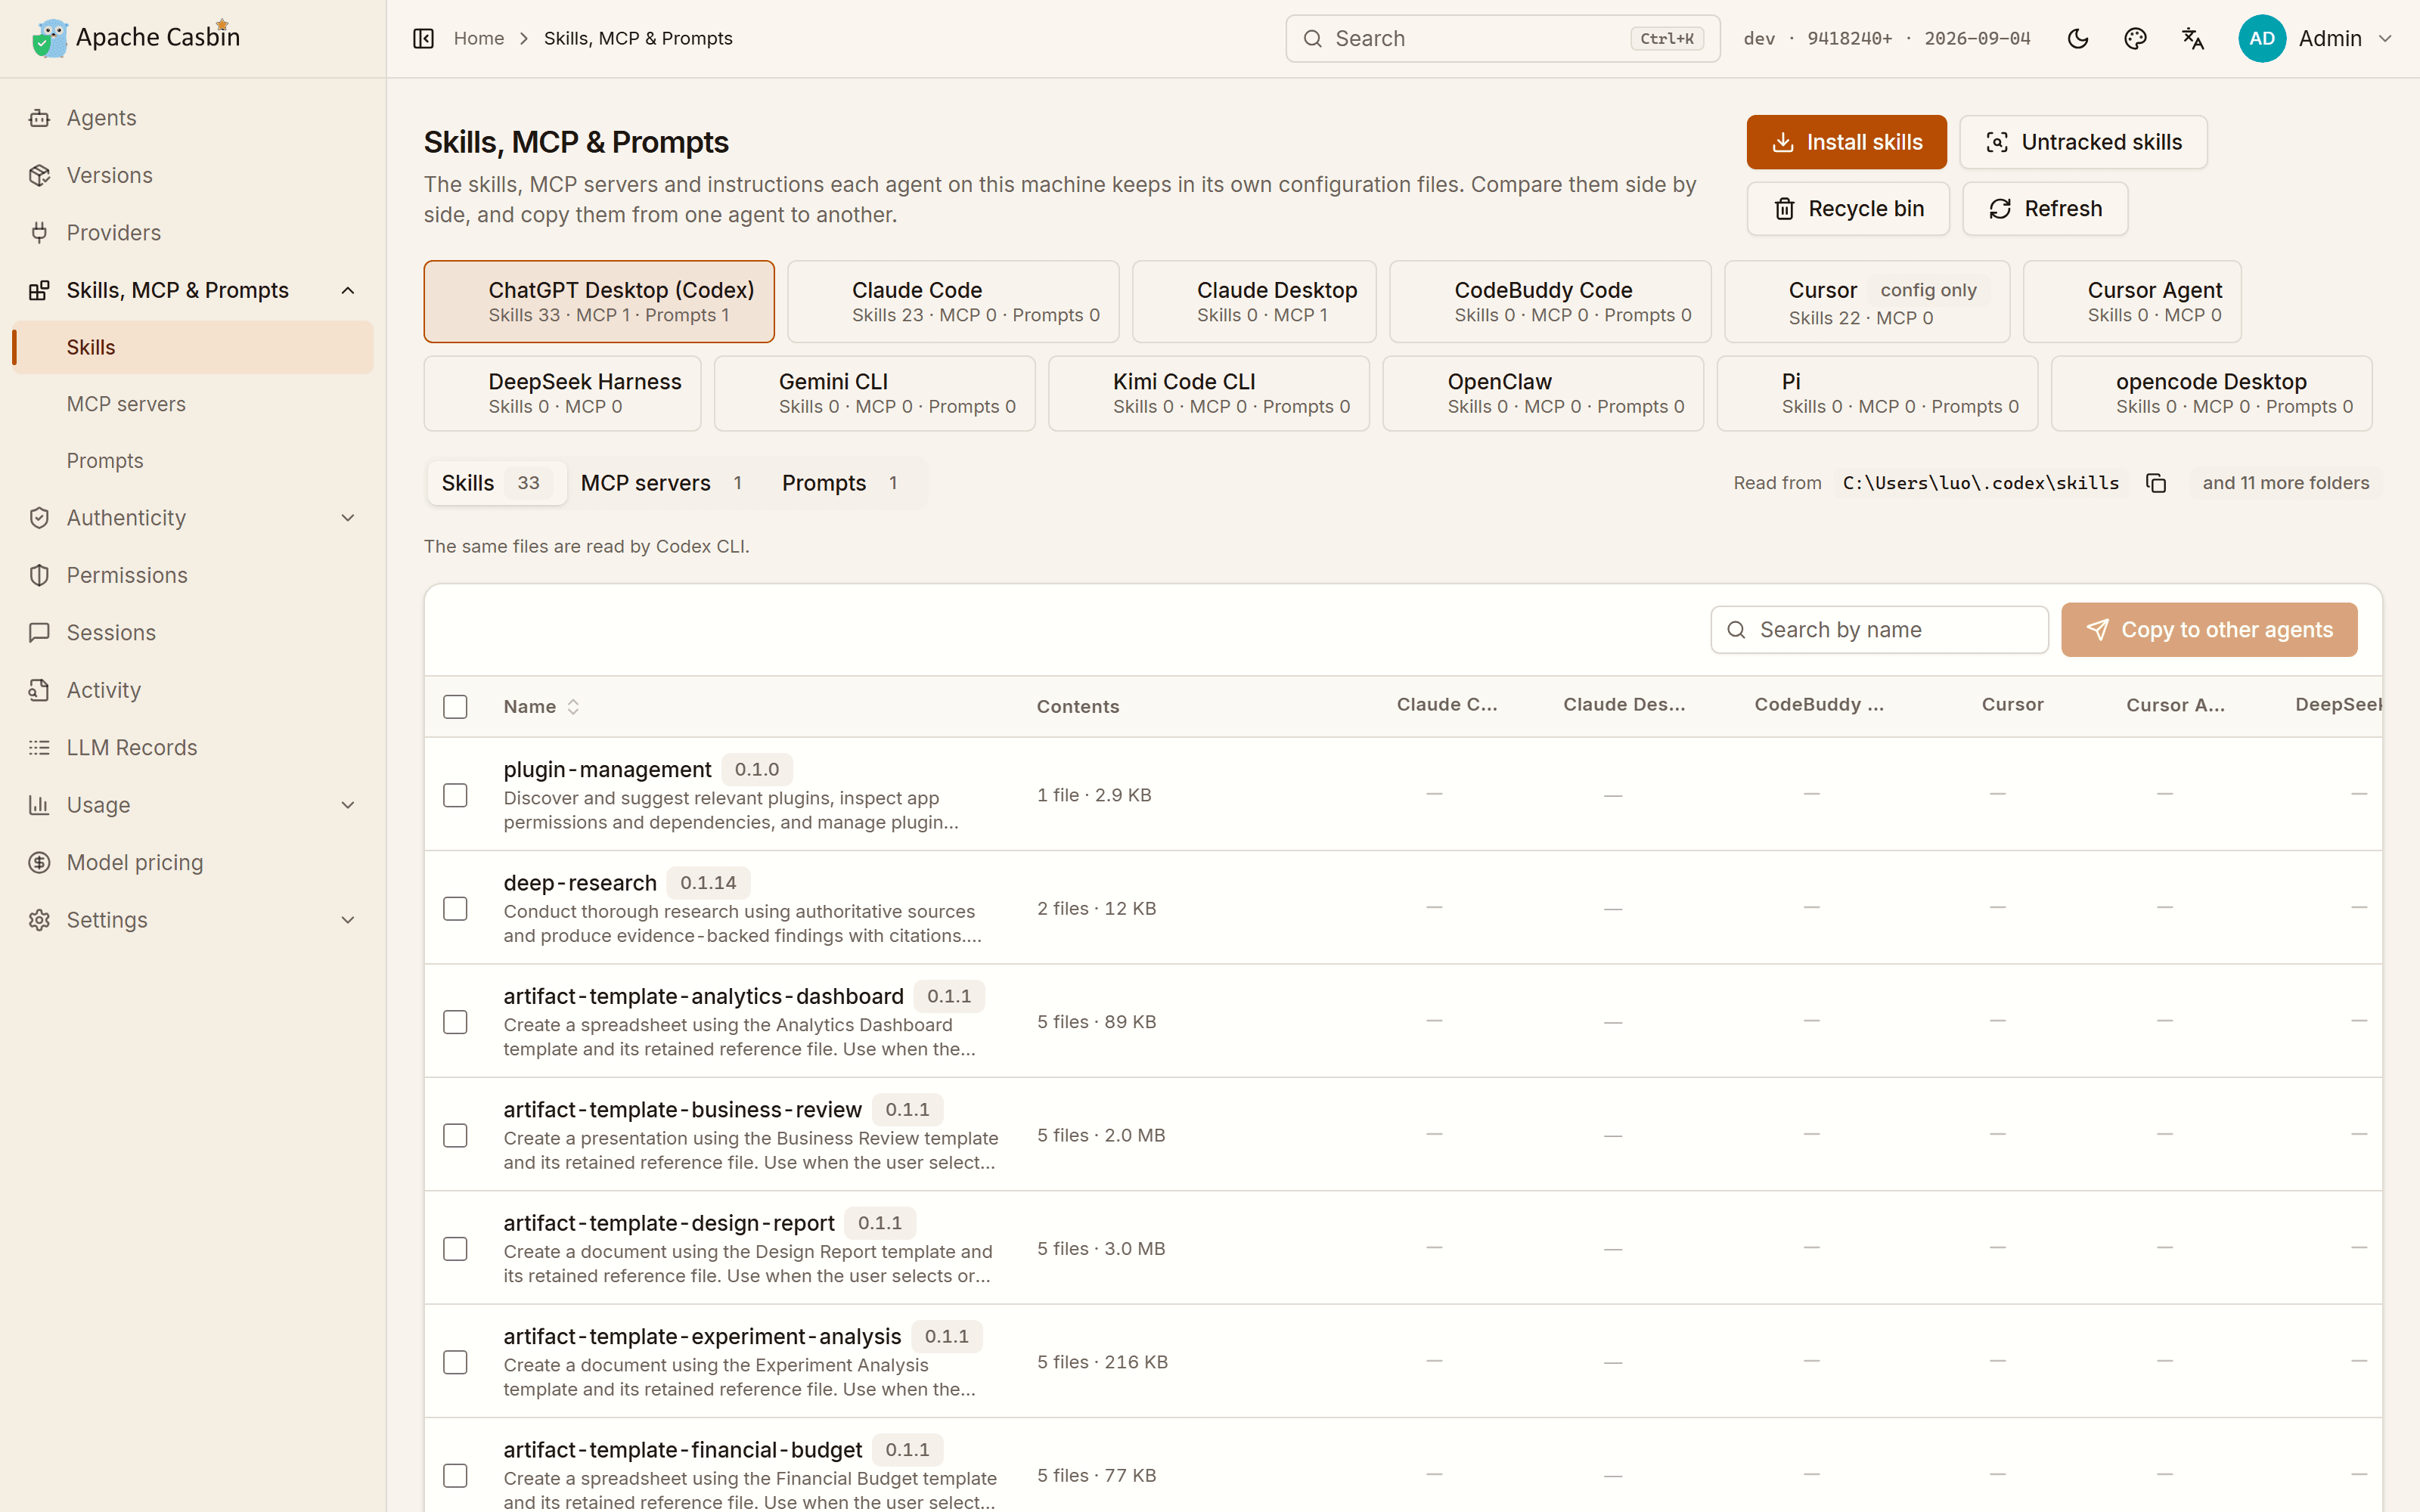This screenshot has width=2420, height=1512.
Task: Click the Apache Casbin logo icon
Action: (x=50, y=38)
